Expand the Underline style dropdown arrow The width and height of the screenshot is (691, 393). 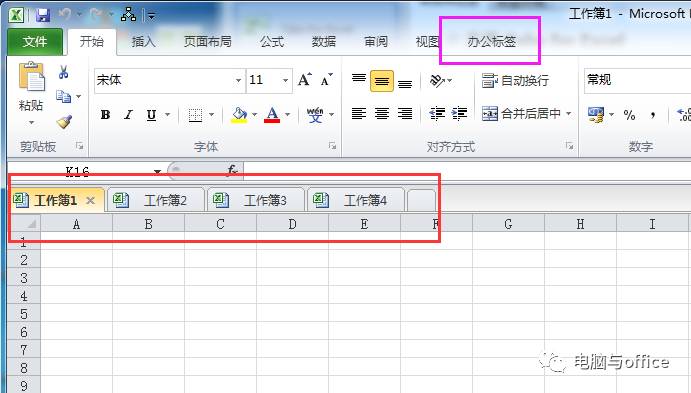(167, 115)
